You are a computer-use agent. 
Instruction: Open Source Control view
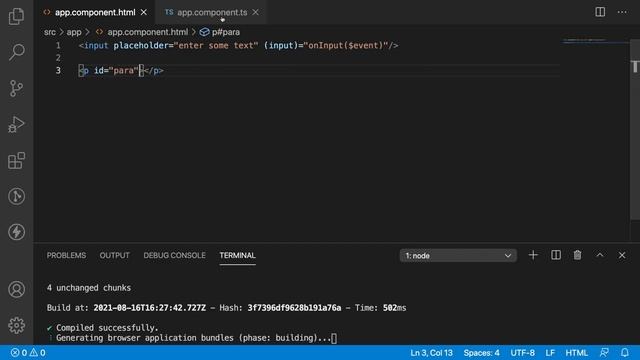click(16, 88)
